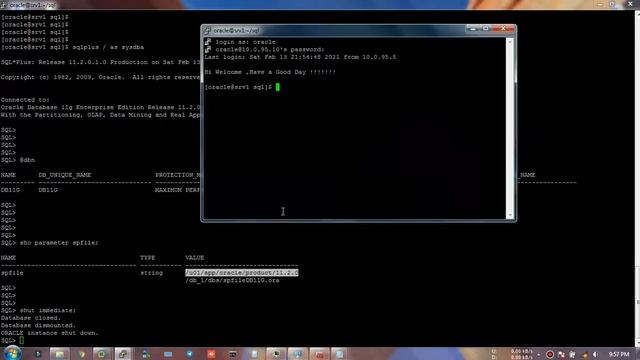
Task: Click the highlighted '/u01/app/oracle/product' path
Action: tap(242, 272)
